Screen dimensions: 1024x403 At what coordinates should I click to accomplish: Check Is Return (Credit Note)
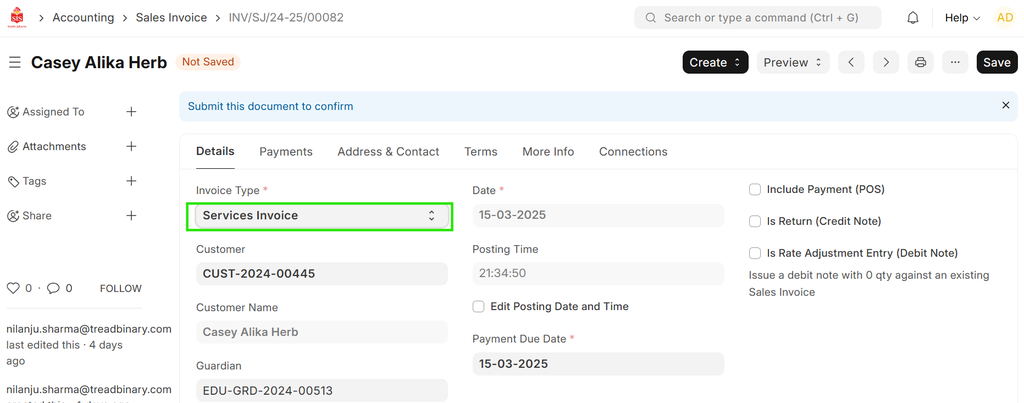[x=756, y=221]
